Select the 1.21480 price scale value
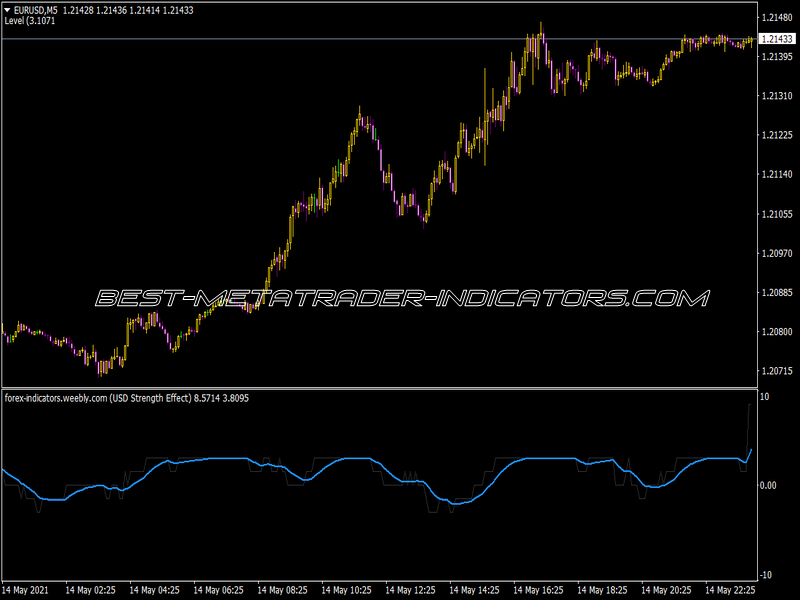The image size is (800, 600). [777, 18]
